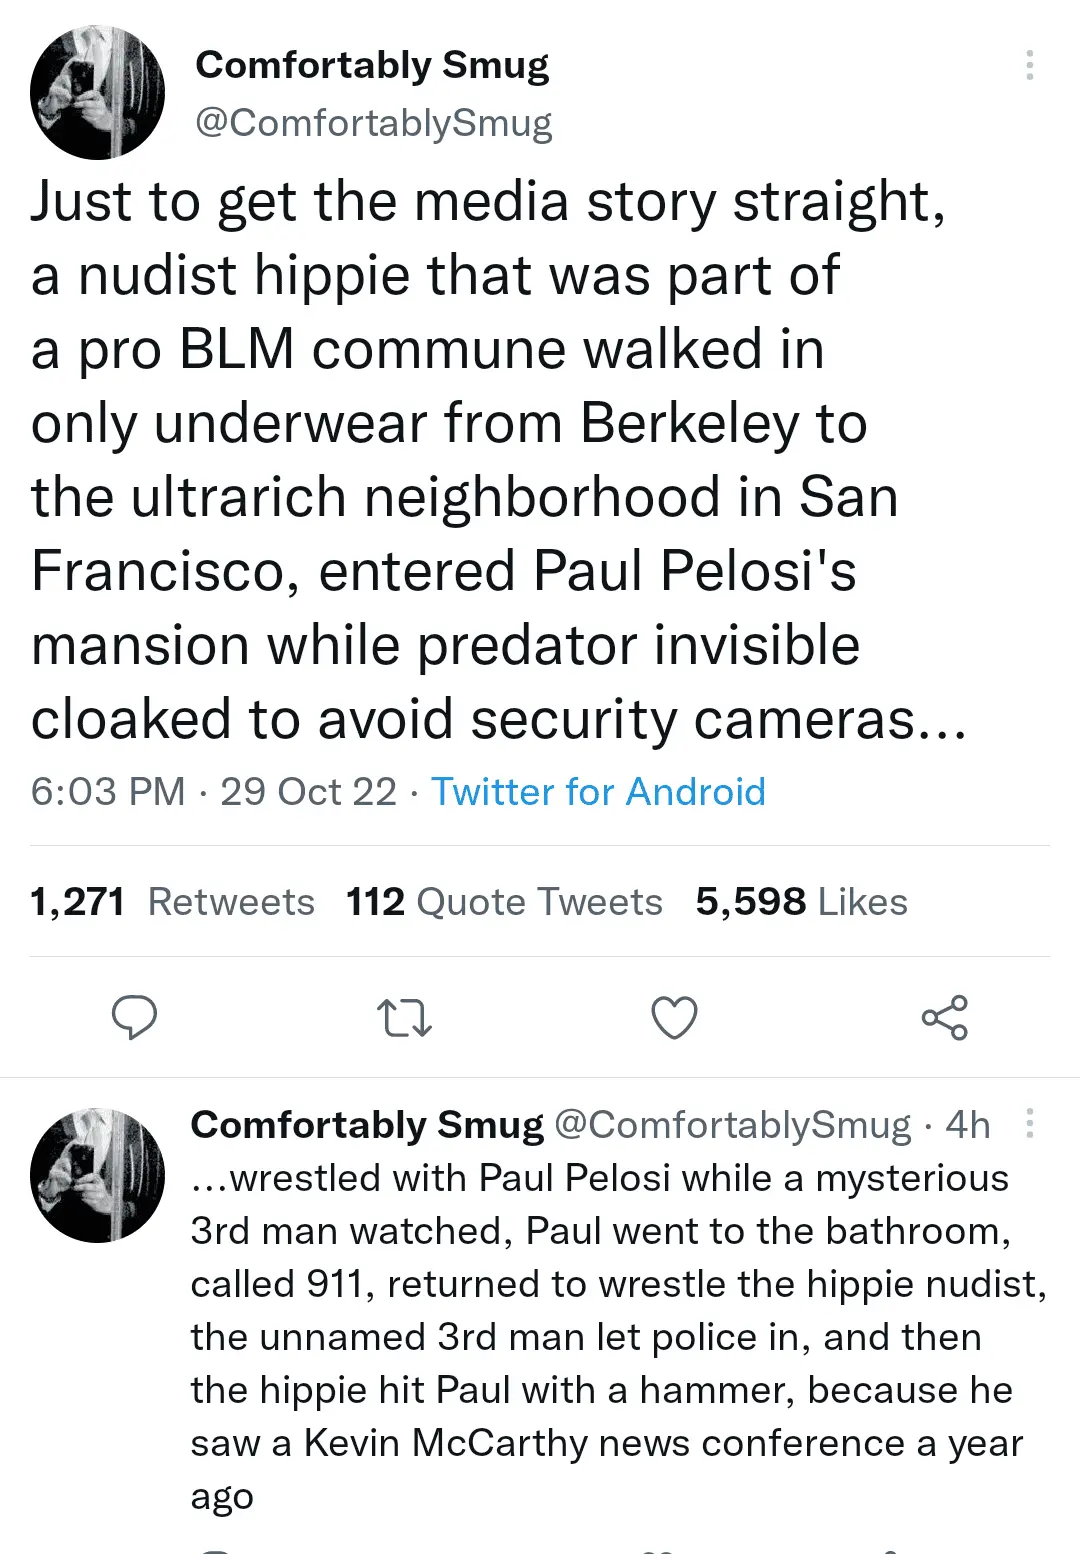Retweet the main tweet

pyautogui.click(x=405, y=1018)
